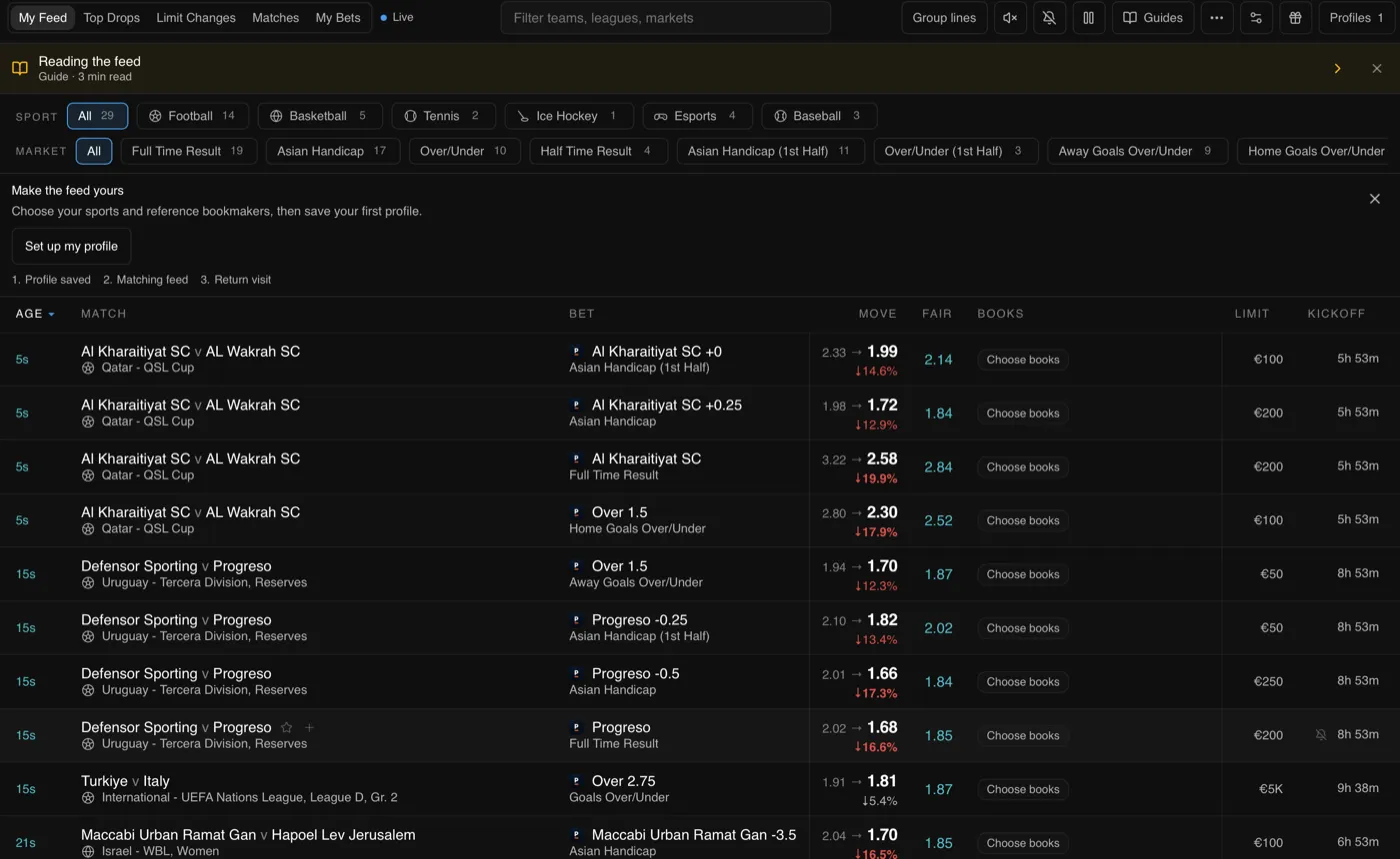Viewport: 1400px width, 859px height.
Task: Click the gift icon in the toolbar
Action: [1295, 18]
